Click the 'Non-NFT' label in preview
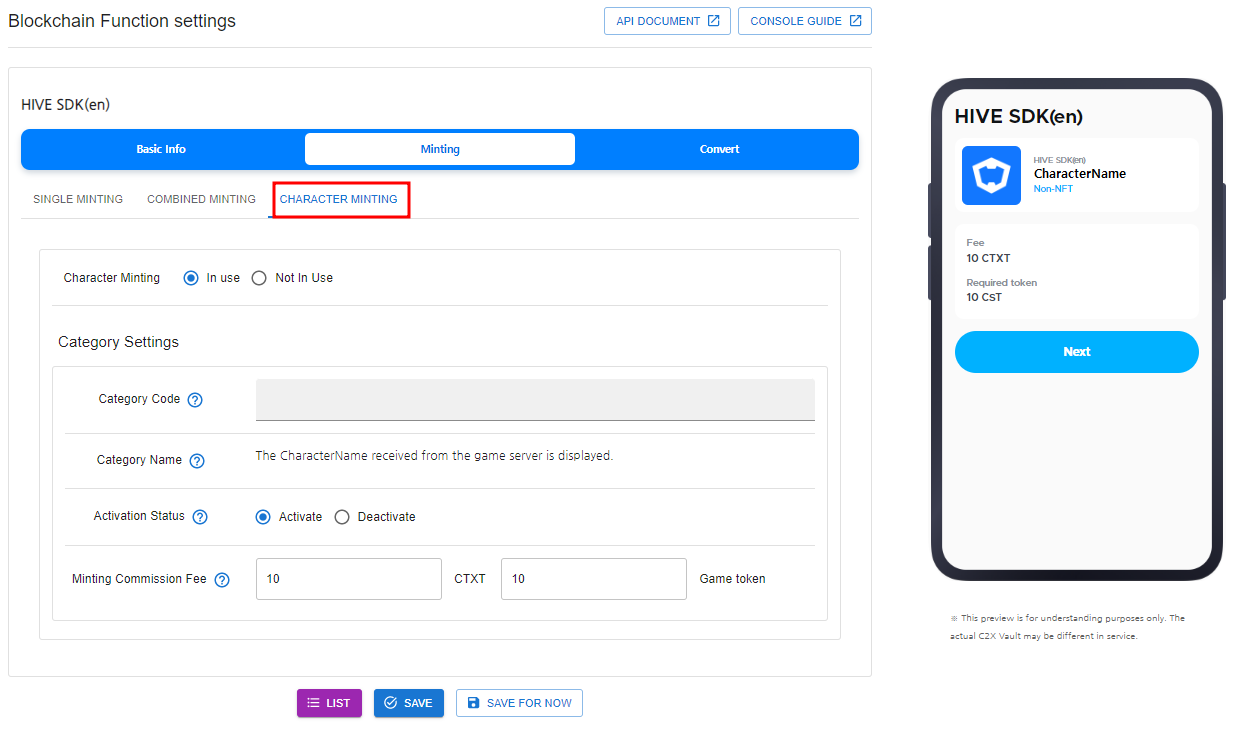The width and height of the screenshot is (1252, 740). pos(1053,189)
